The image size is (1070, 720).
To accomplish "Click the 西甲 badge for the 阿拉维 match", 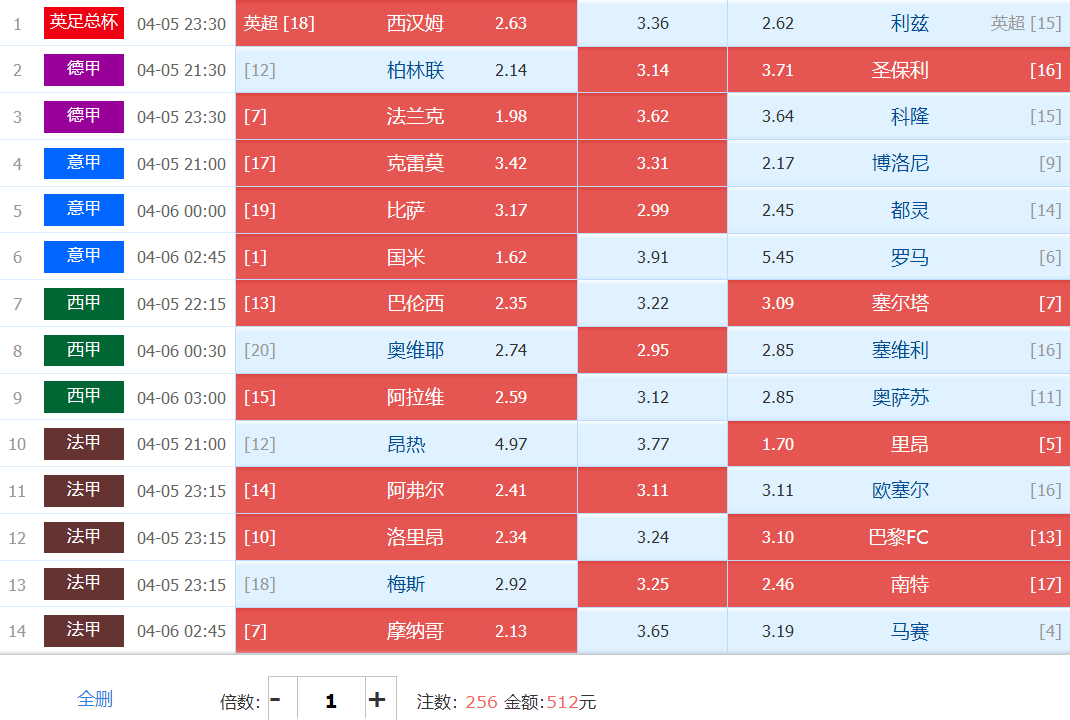I will click(84, 397).
